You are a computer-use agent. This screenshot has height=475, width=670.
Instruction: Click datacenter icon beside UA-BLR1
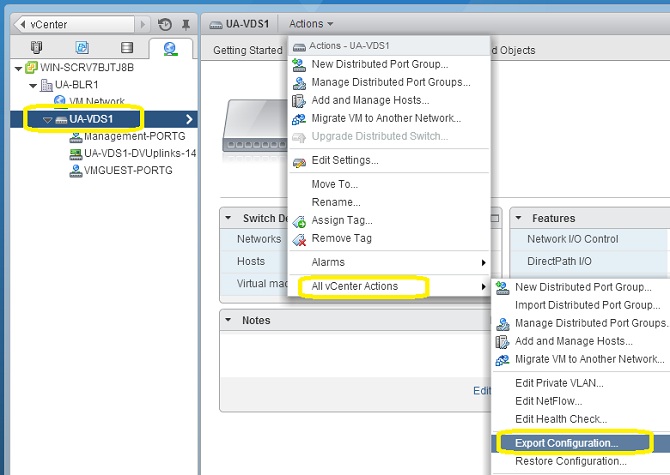pos(46,85)
